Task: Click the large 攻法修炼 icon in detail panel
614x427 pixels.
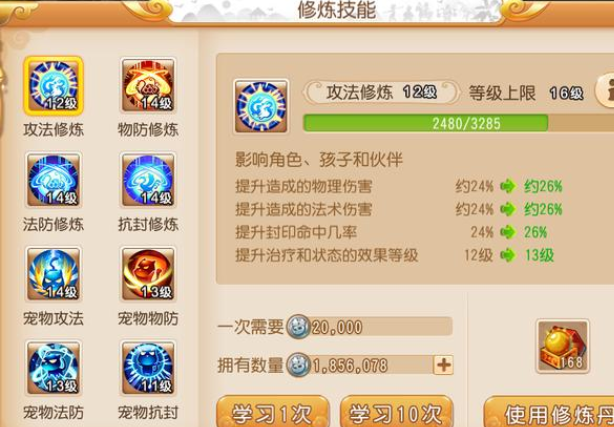Action: tap(261, 107)
